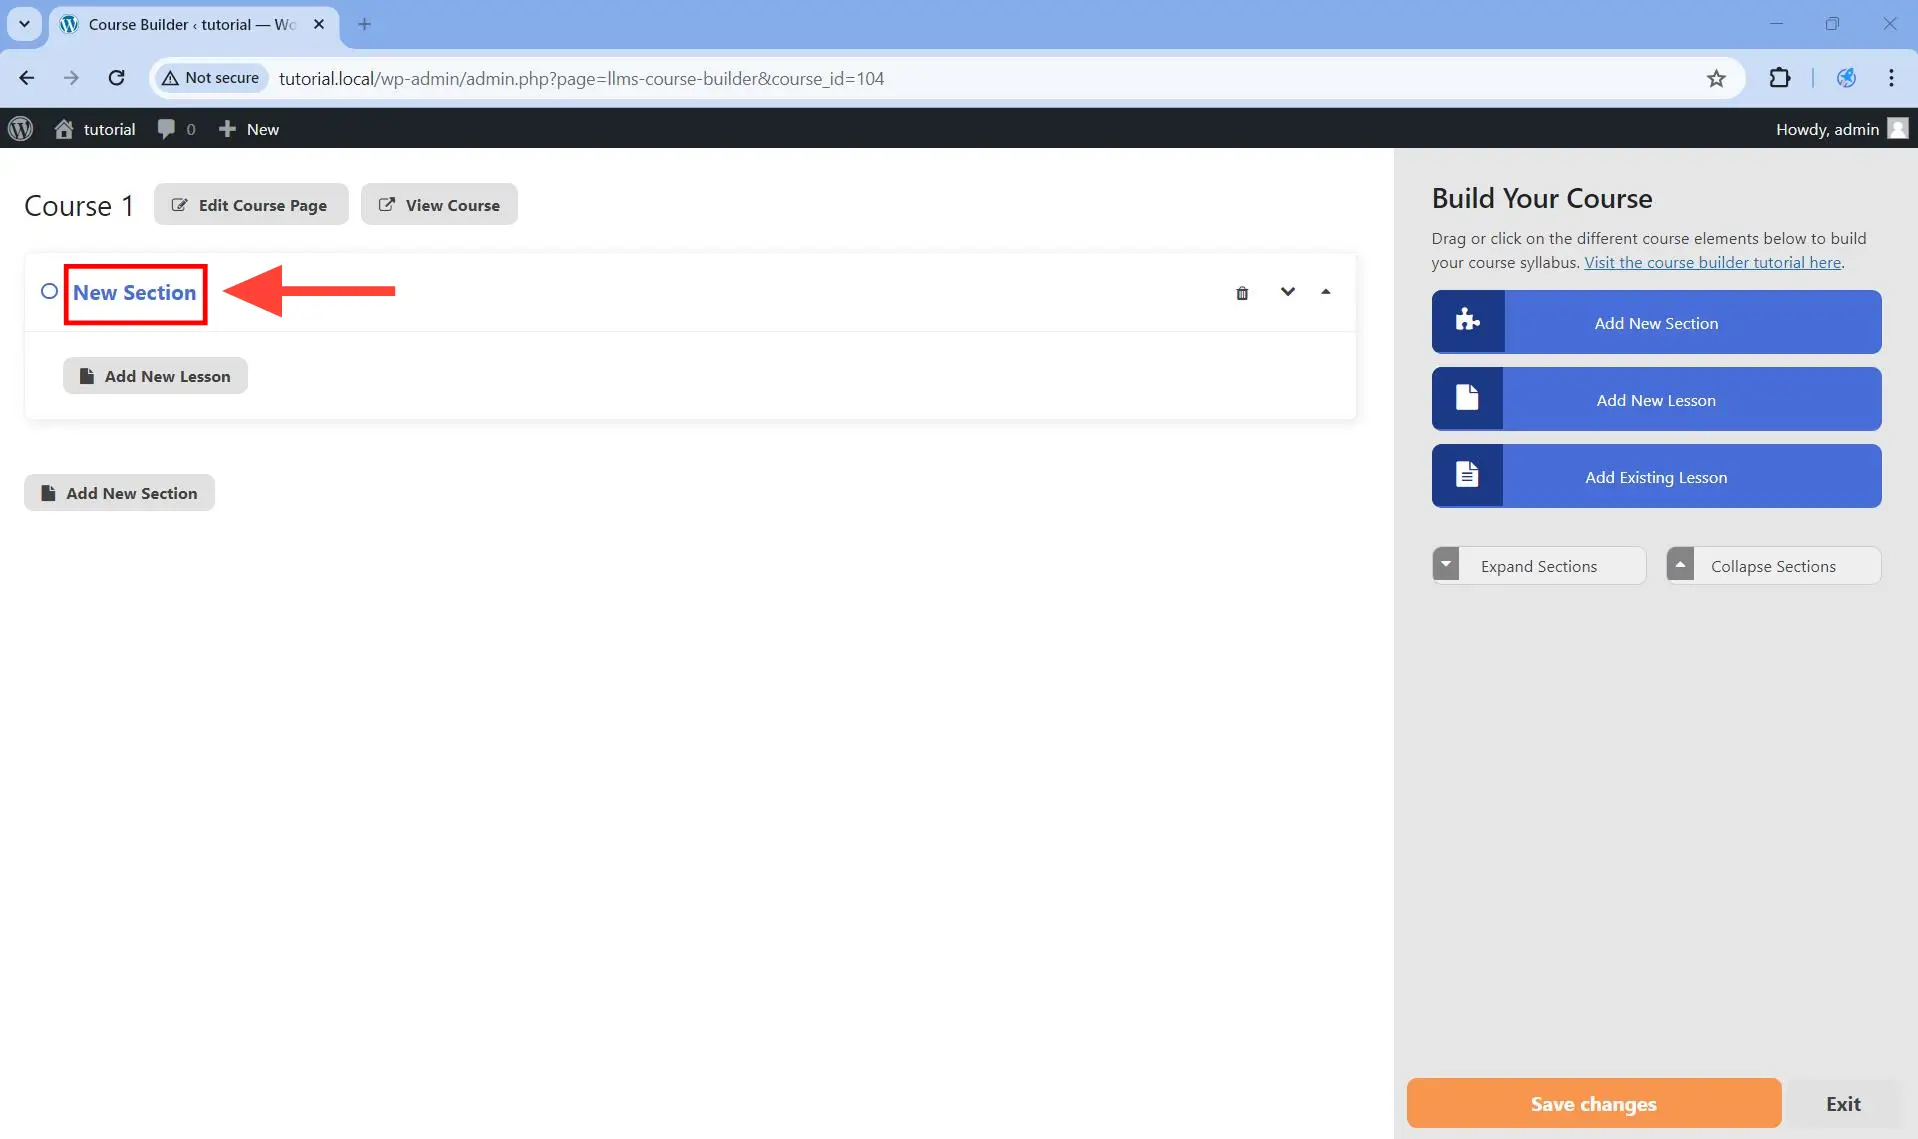This screenshot has height=1139, width=1918.
Task: Collapse New Section with the up triangle
Action: 1325,292
